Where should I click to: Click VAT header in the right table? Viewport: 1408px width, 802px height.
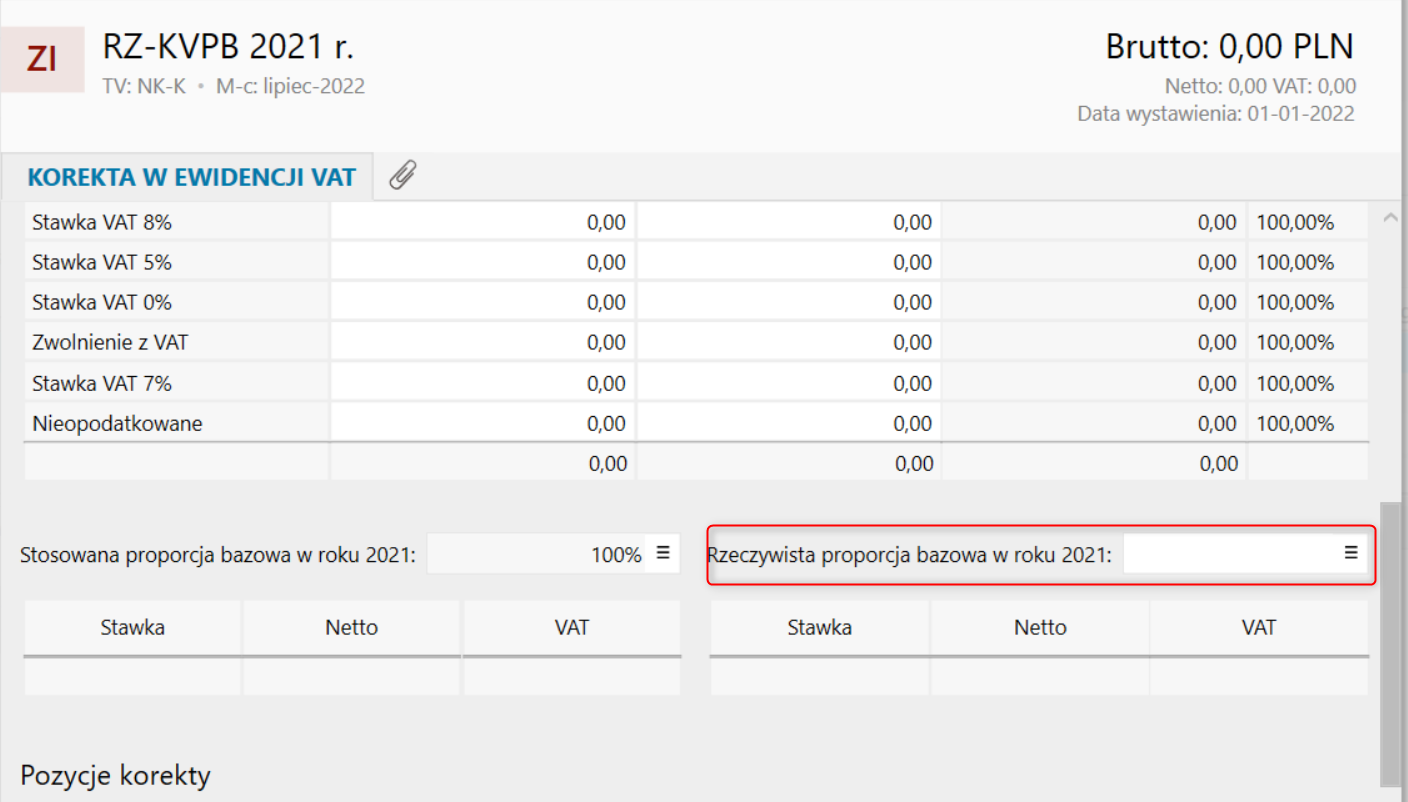point(1259,628)
